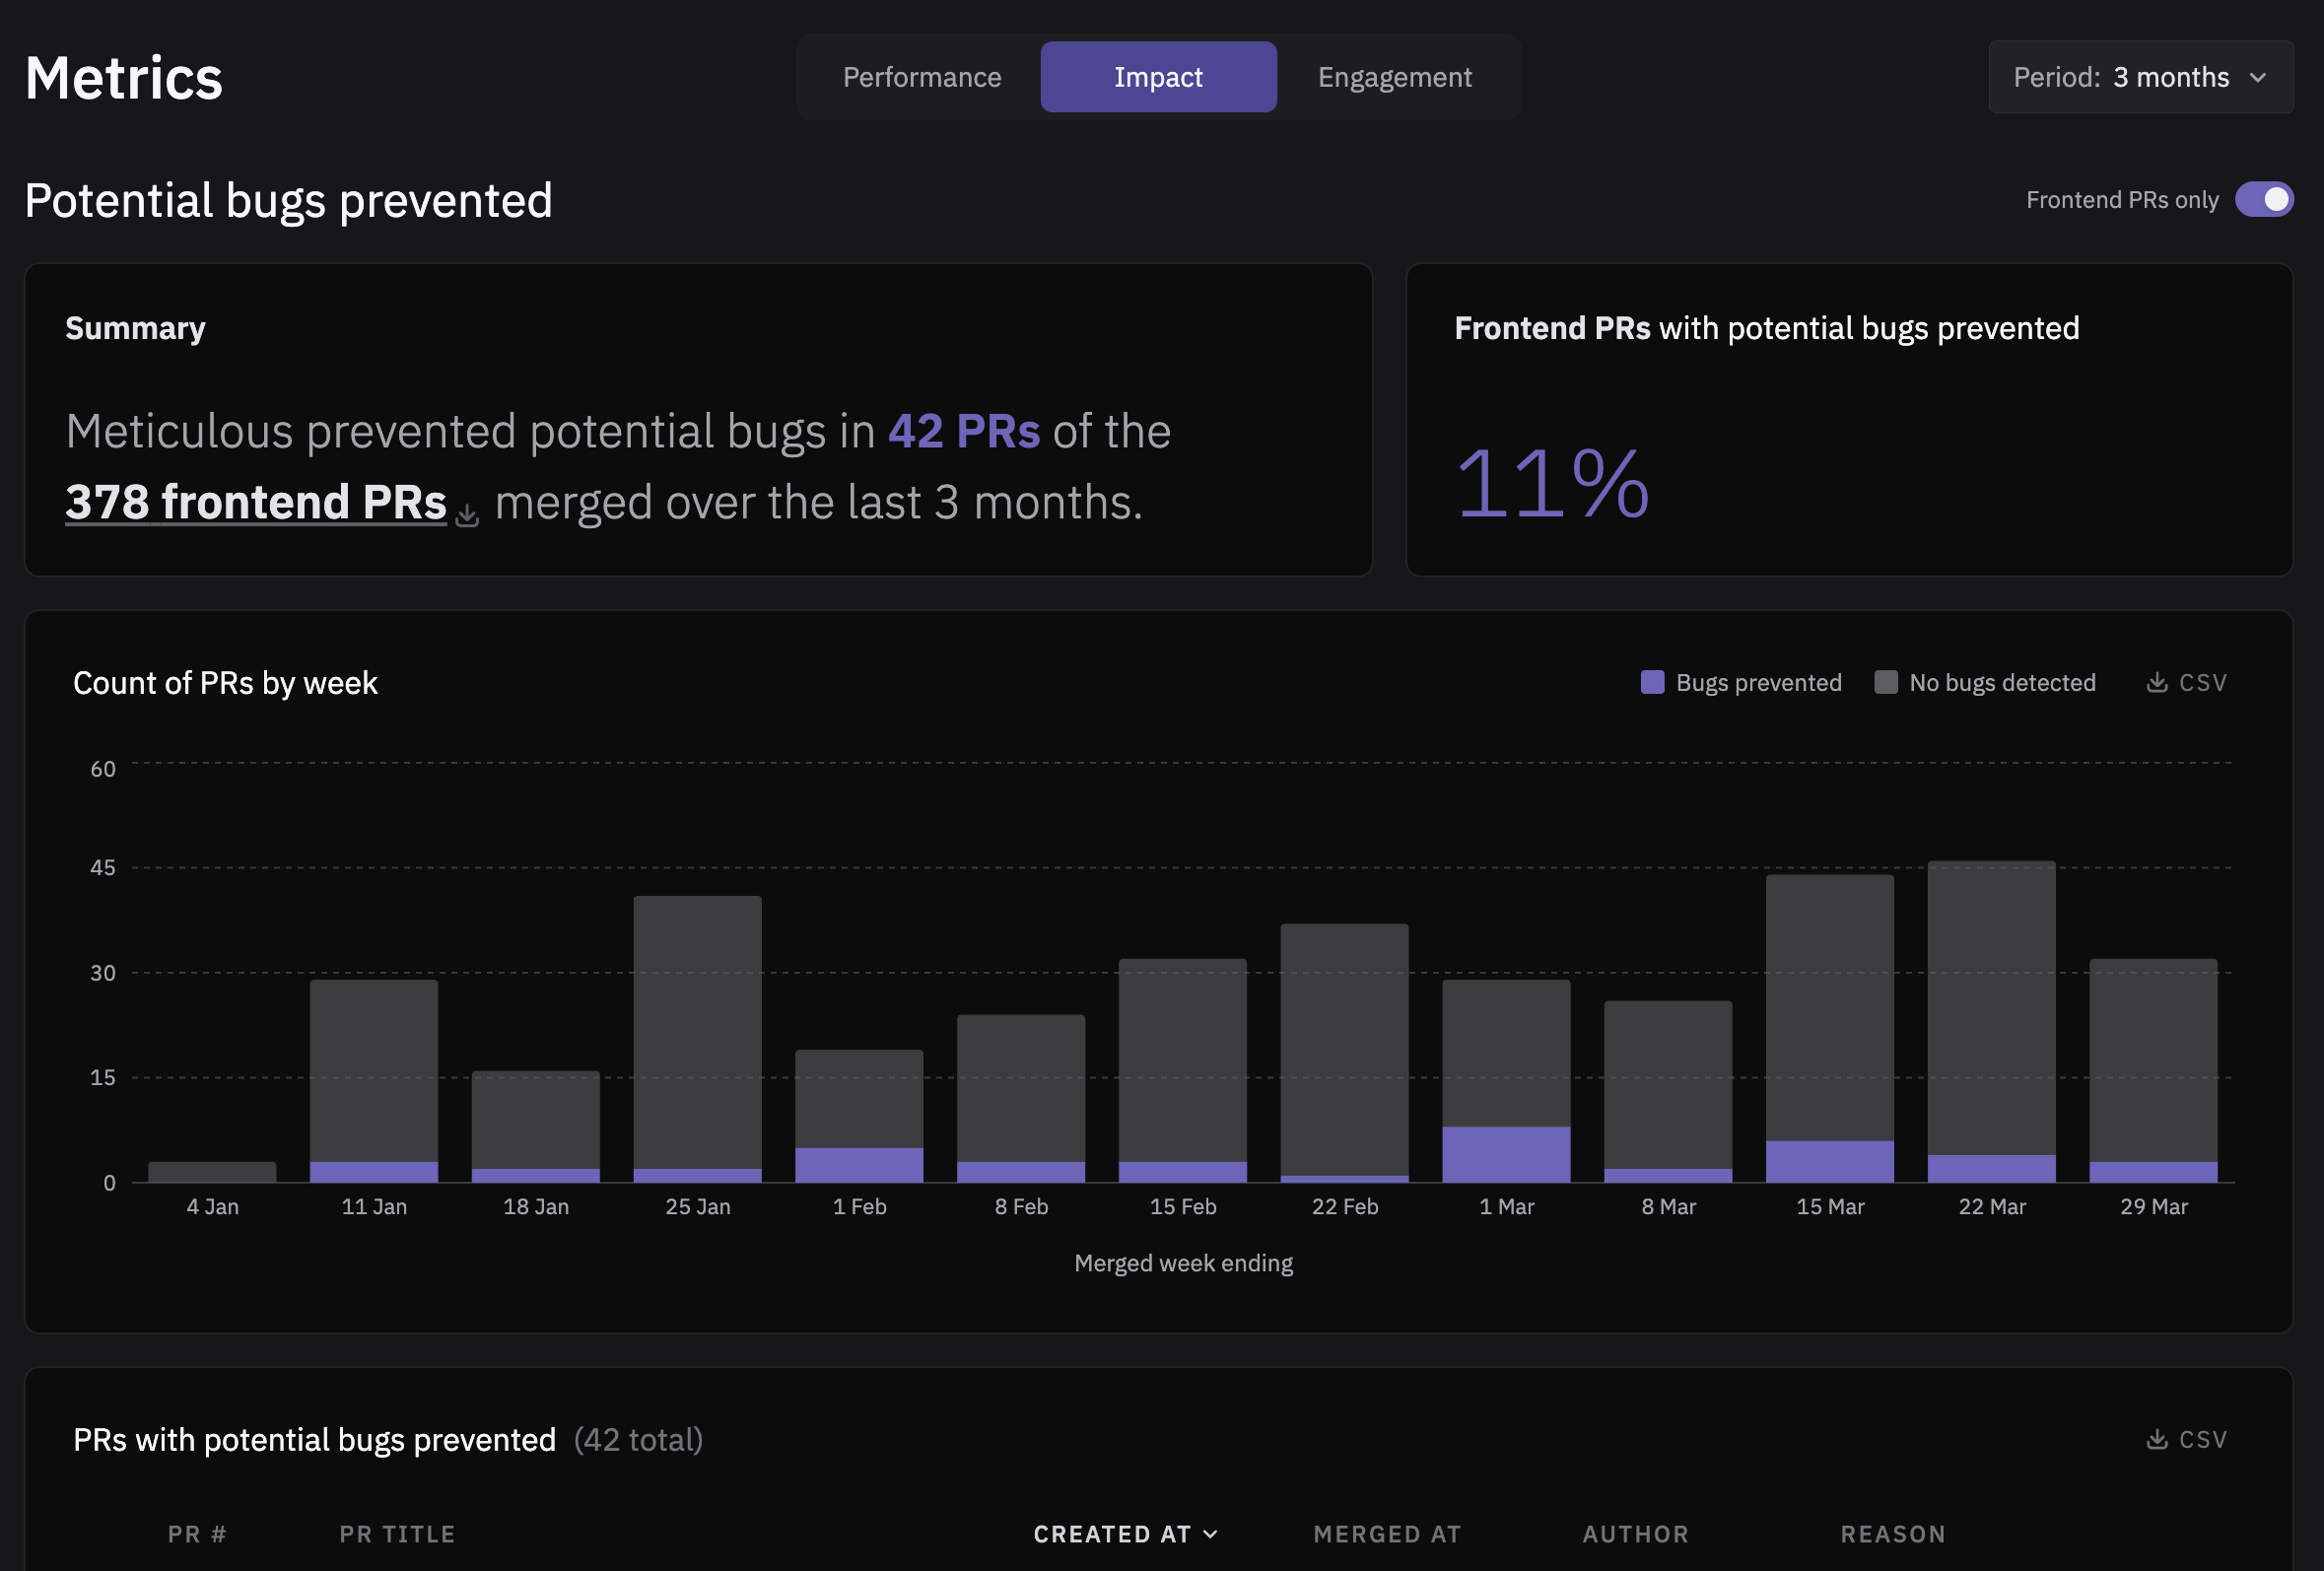Download CSV of PRs with bugs prevented
2324x1571 pixels.
pyautogui.click(x=2187, y=1440)
